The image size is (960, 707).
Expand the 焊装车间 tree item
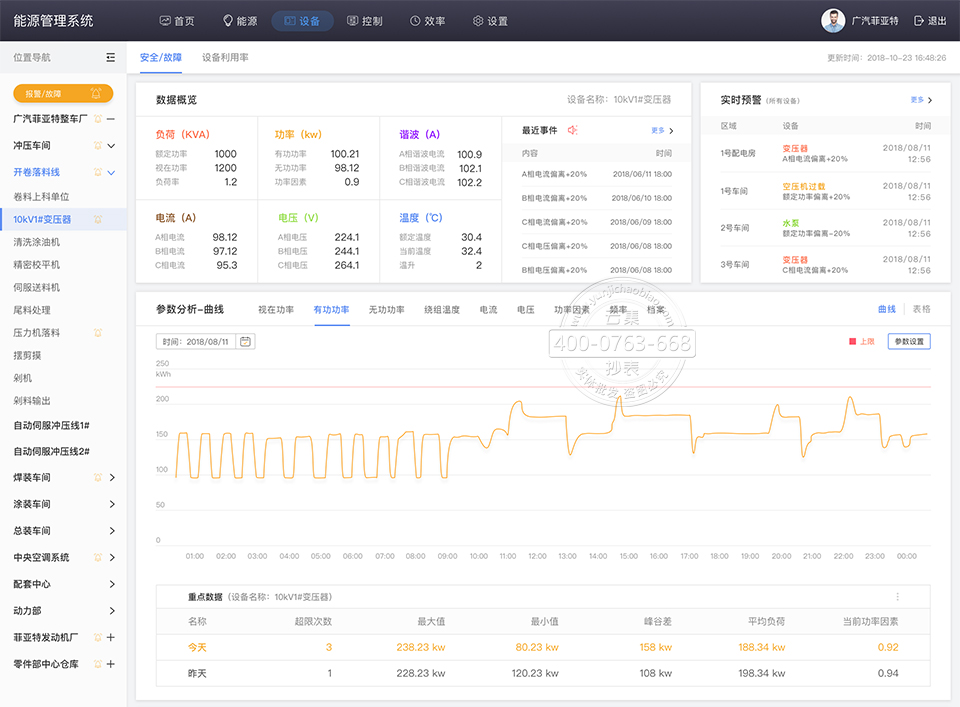click(111, 478)
